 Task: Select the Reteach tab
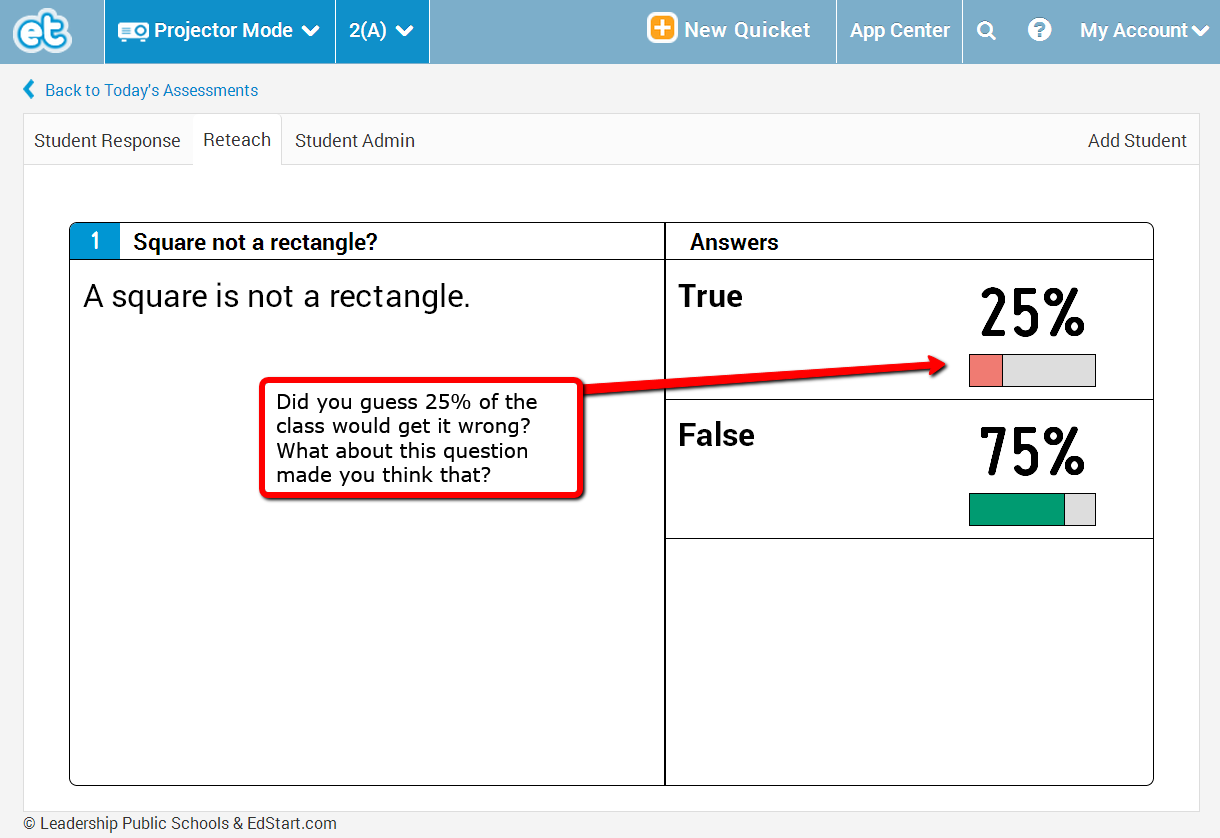click(x=237, y=140)
